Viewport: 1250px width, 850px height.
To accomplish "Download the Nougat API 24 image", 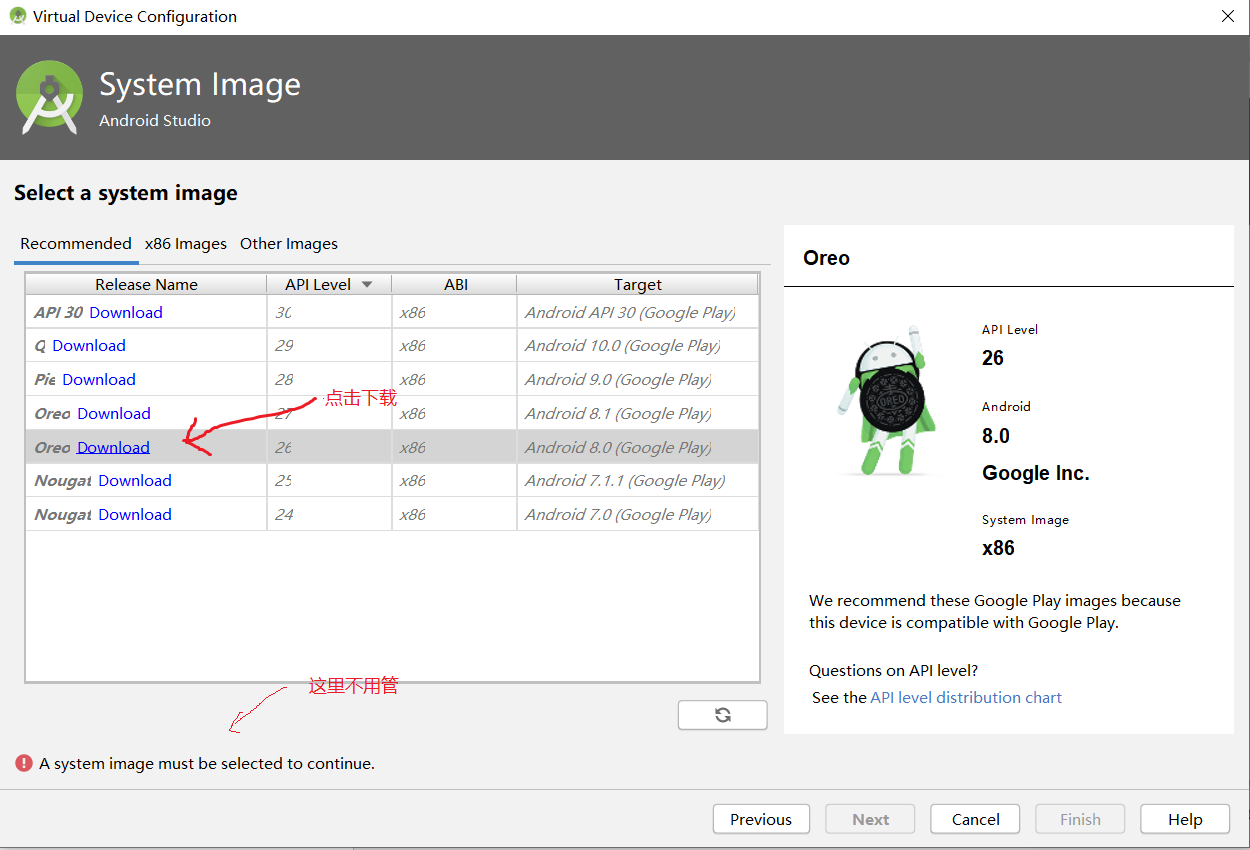I will pos(135,514).
